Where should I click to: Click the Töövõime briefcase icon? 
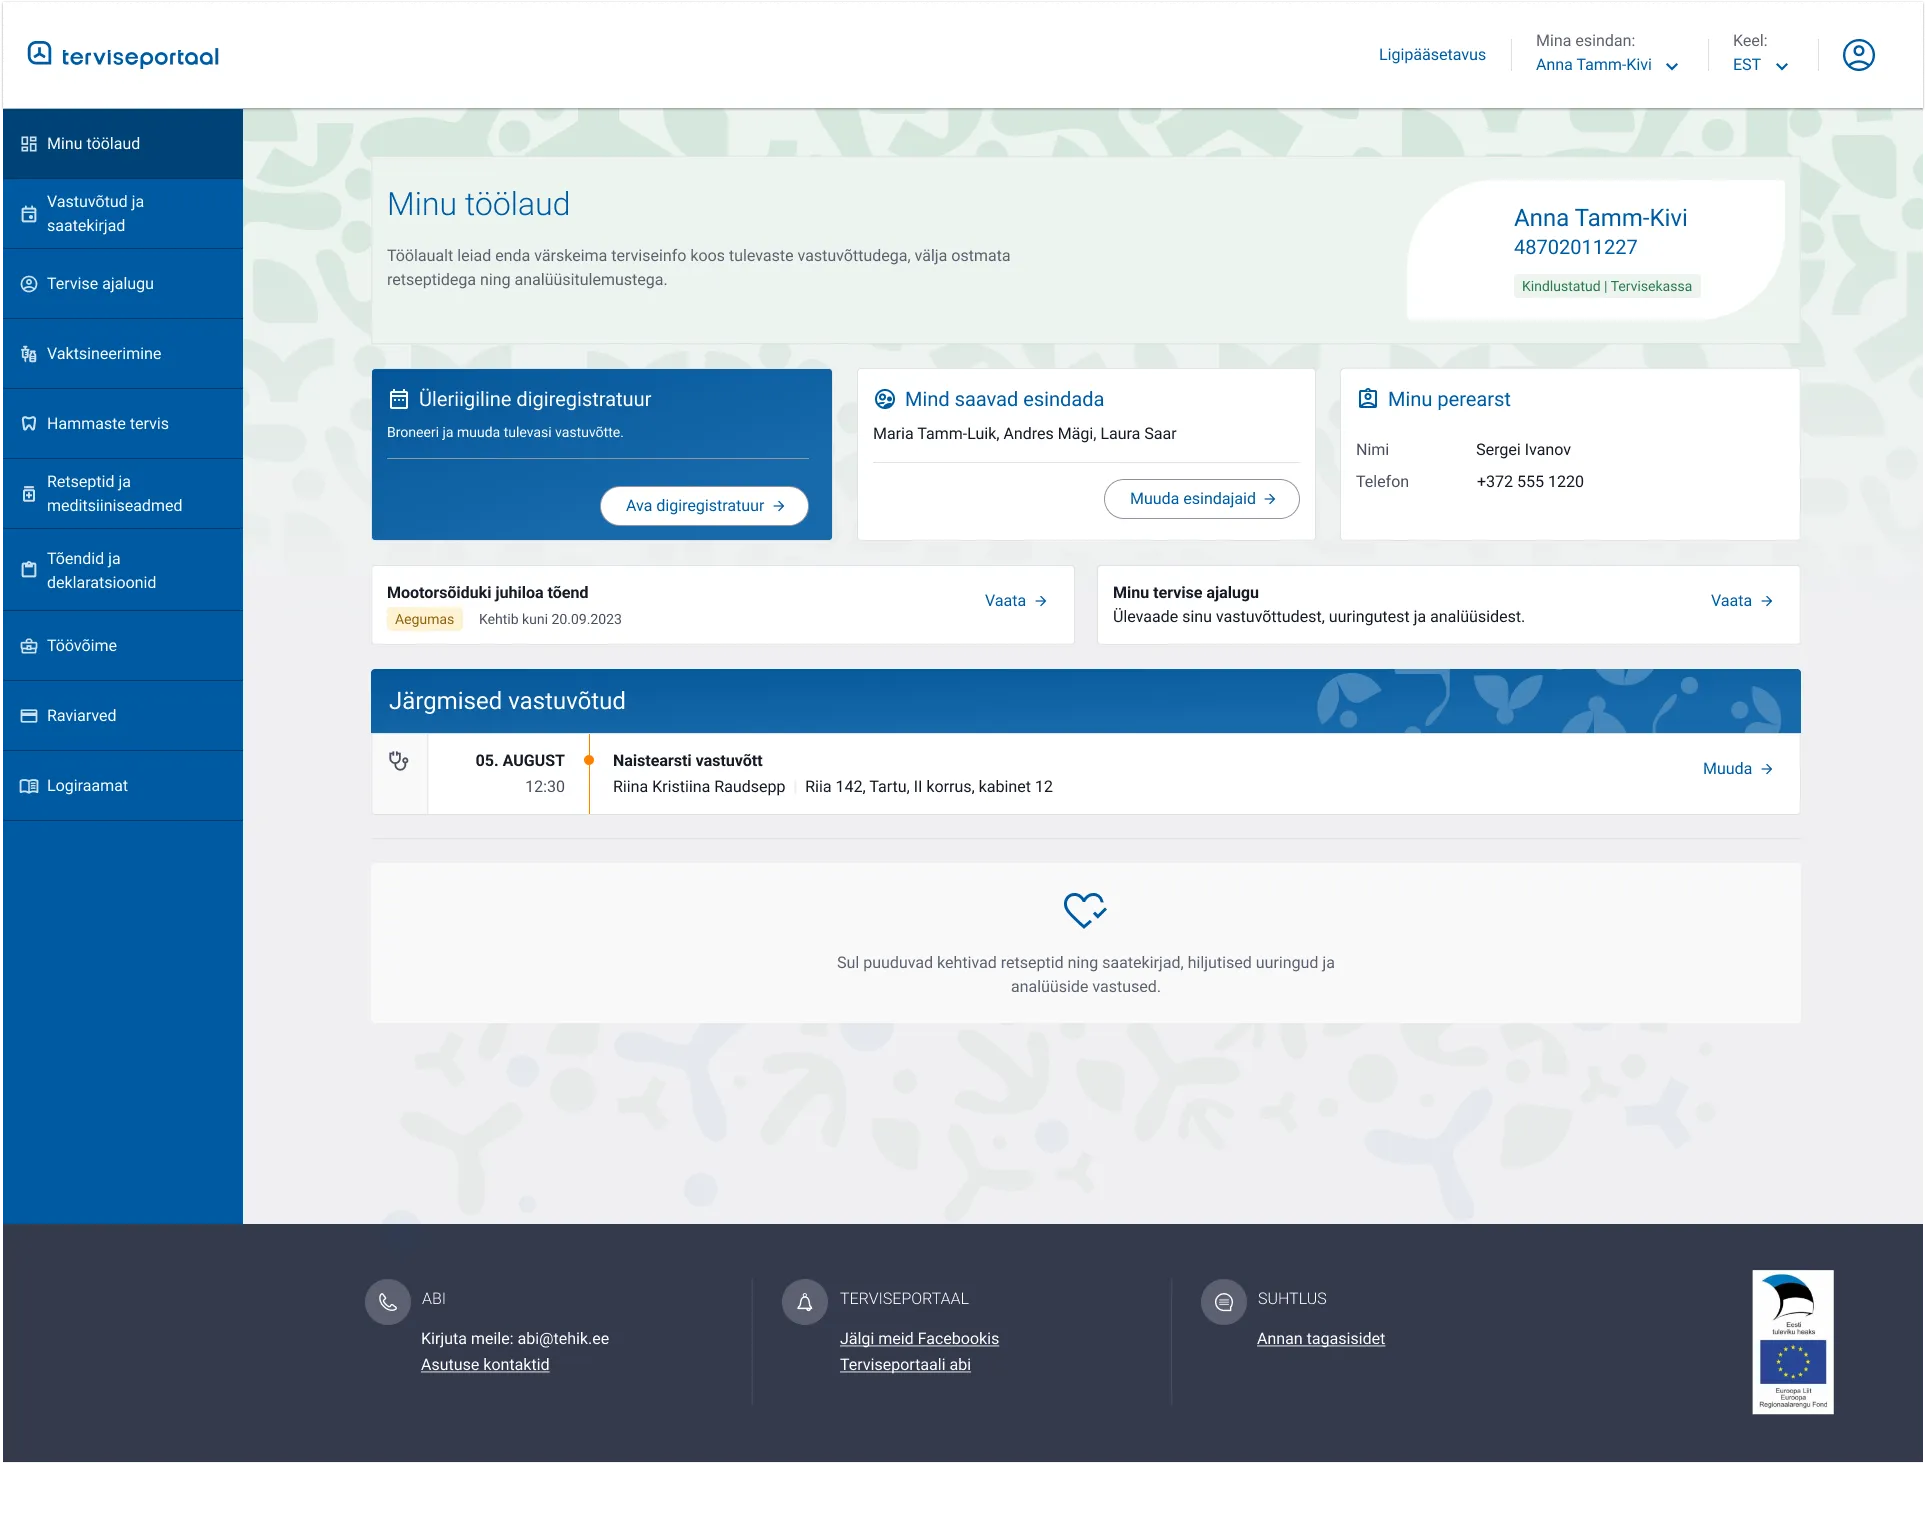point(29,646)
